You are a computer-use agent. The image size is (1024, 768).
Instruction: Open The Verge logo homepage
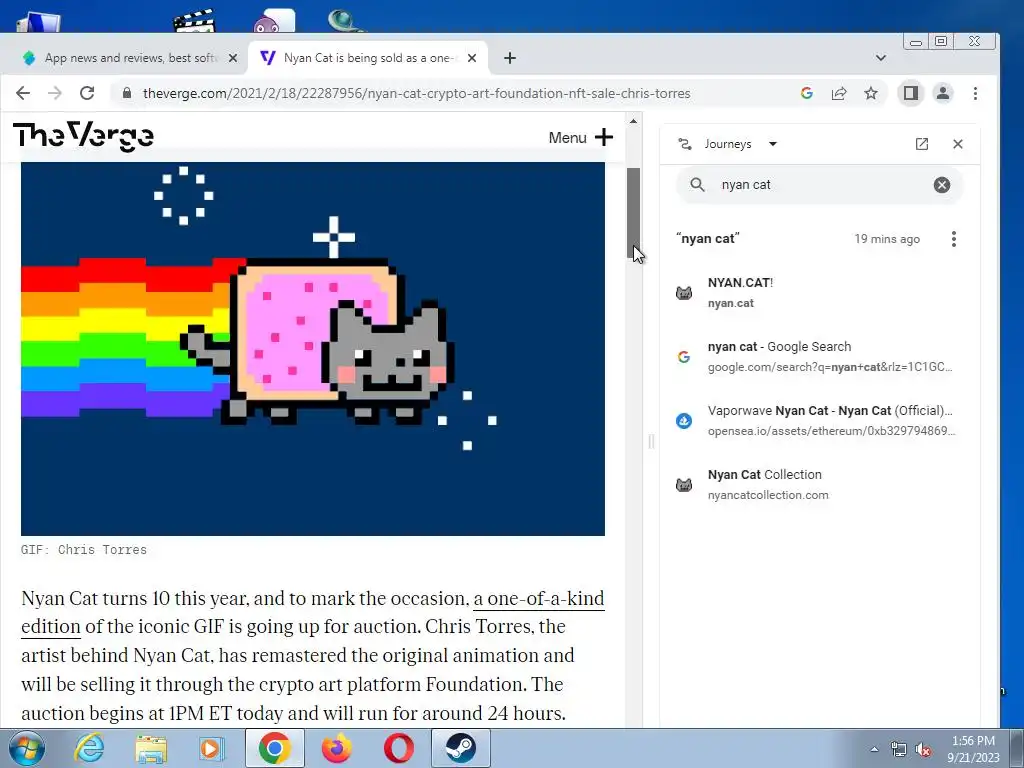pyautogui.click(x=84, y=136)
